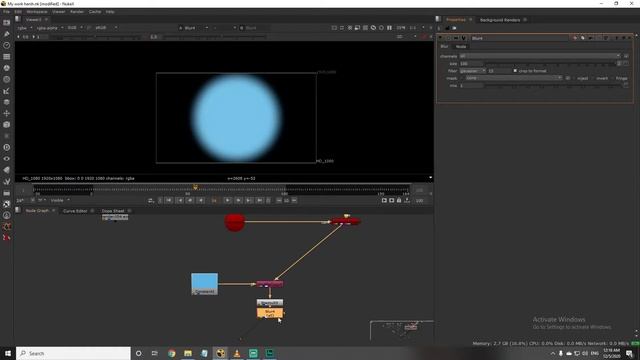640x360 pixels.
Task: Open the Render menu
Action: point(77,12)
